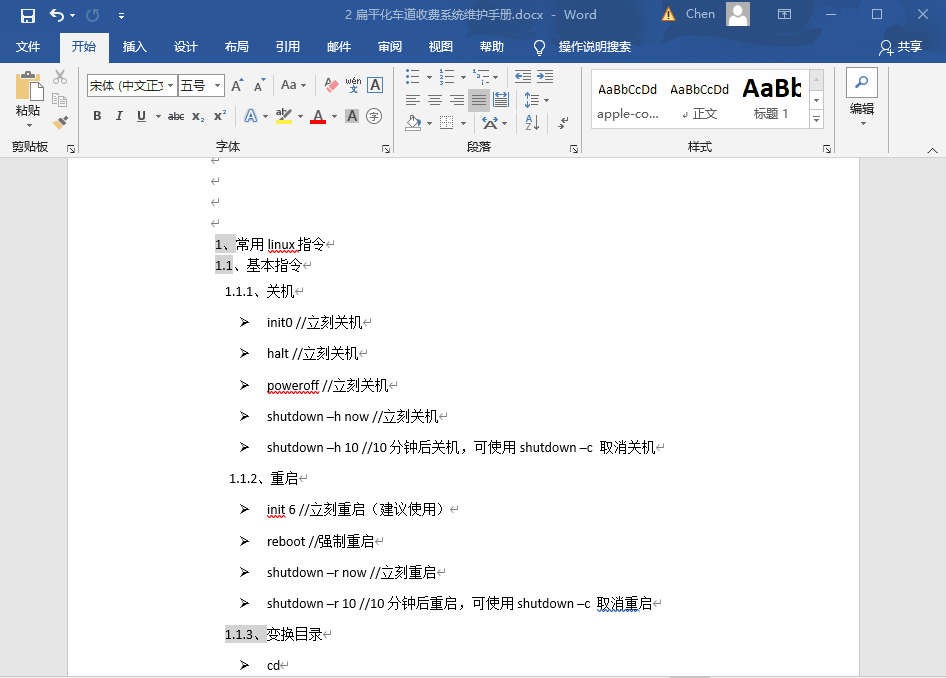Activate the Format Painter icon
The width and height of the screenshot is (946, 678).
[58, 122]
